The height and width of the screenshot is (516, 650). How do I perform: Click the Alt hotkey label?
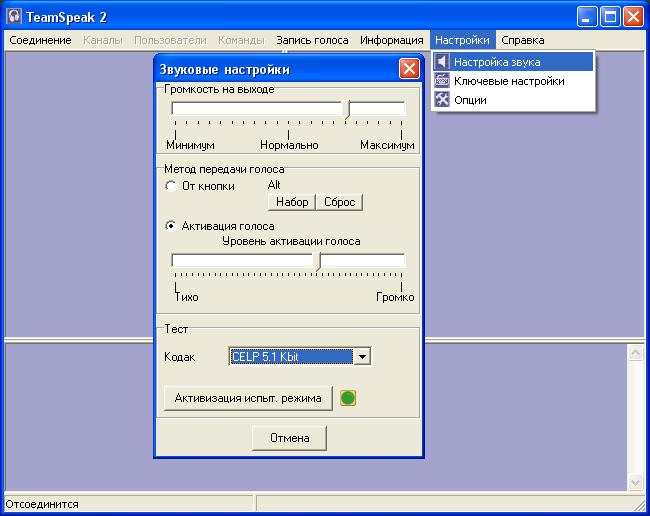pos(274,185)
